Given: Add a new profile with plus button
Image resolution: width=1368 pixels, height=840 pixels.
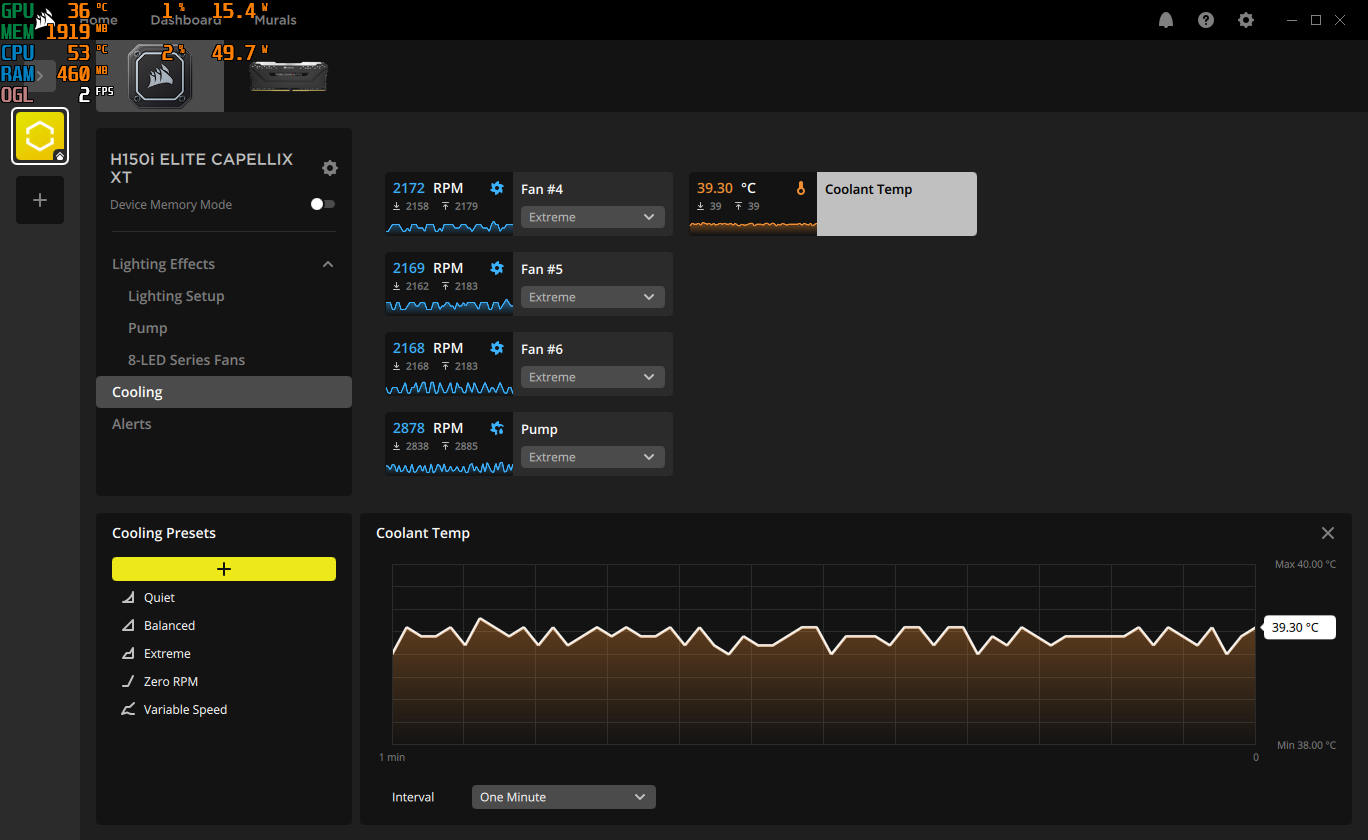Looking at the screenshot, I should point(40,200).
